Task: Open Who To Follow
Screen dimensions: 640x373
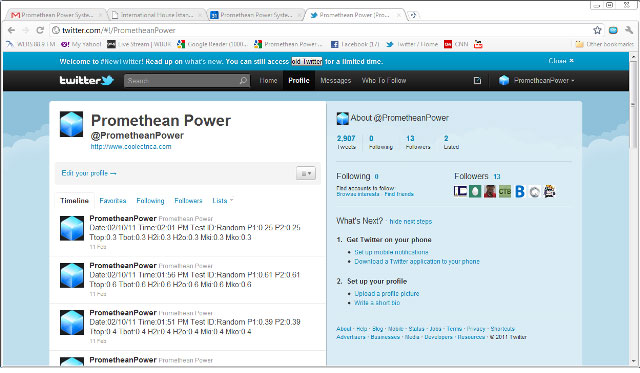Action: pyautogui.click(x=384, y=80)
